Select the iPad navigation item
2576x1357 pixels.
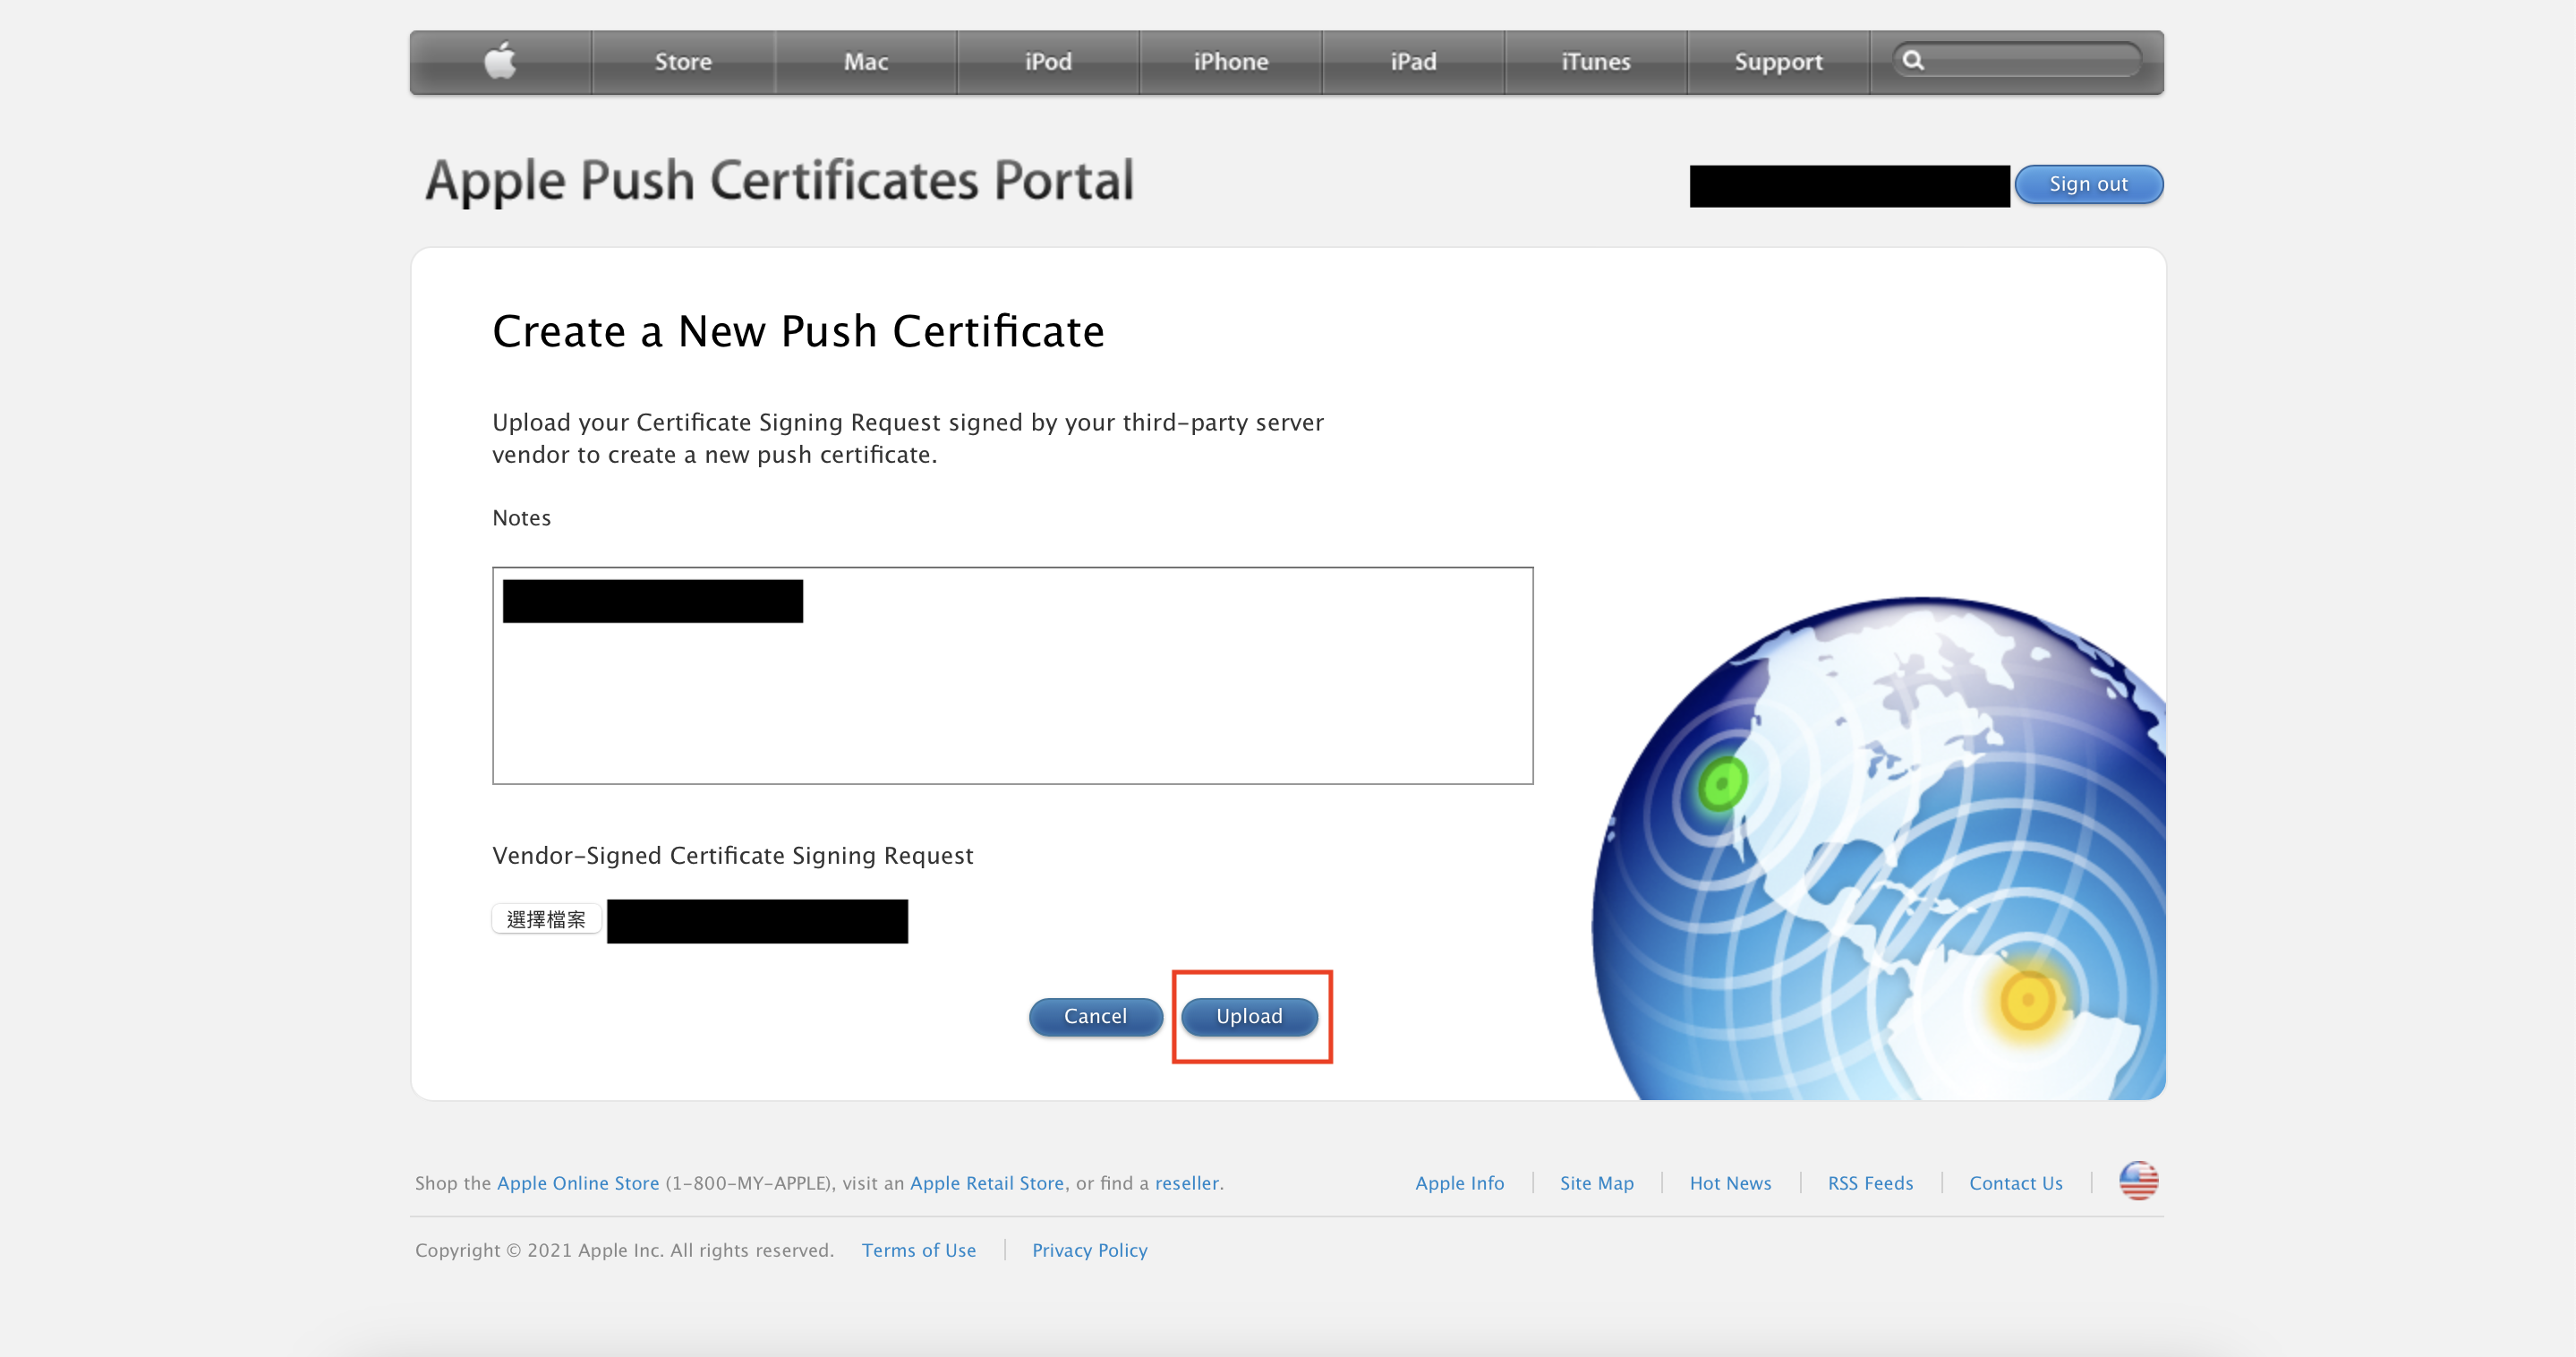[1413, 62]
